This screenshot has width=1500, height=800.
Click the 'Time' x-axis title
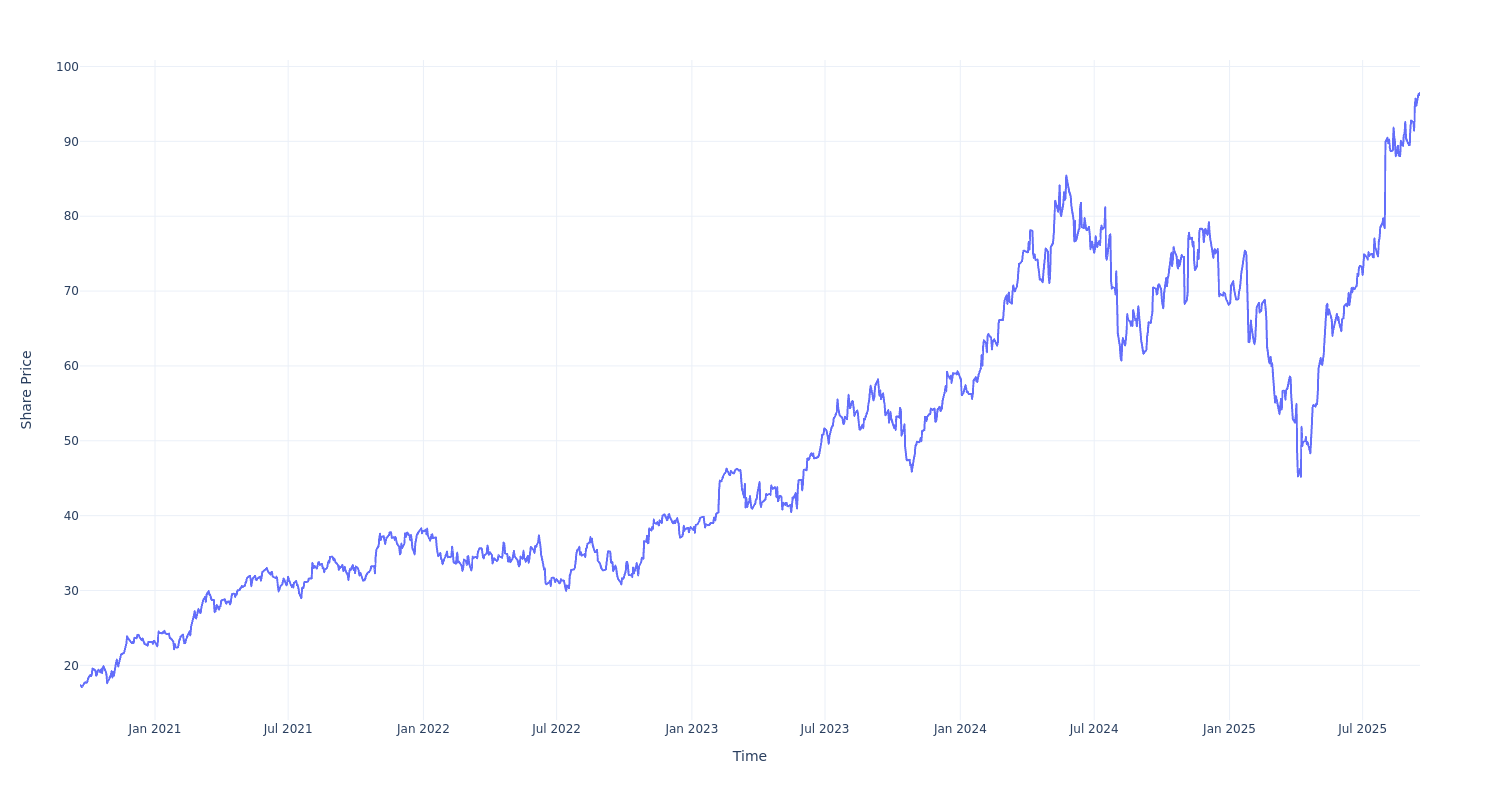pyautogui.click(x=749, y=756)
